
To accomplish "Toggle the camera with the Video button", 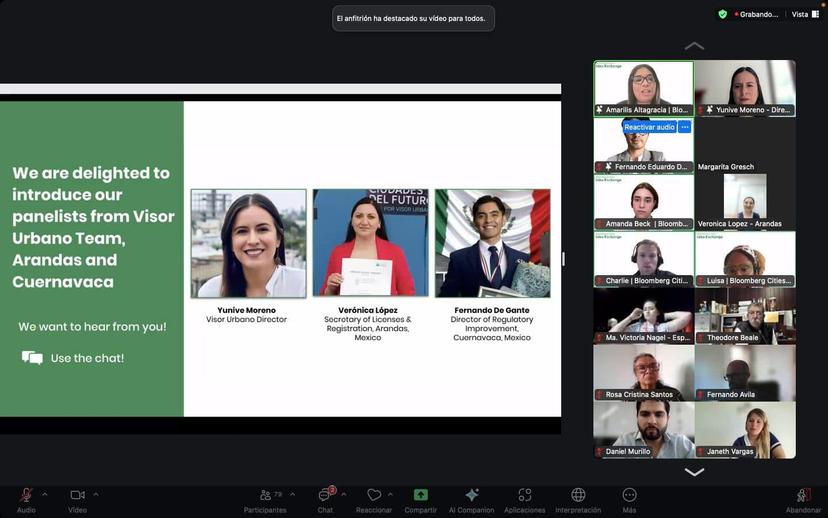I will click(x=77, y=496).
